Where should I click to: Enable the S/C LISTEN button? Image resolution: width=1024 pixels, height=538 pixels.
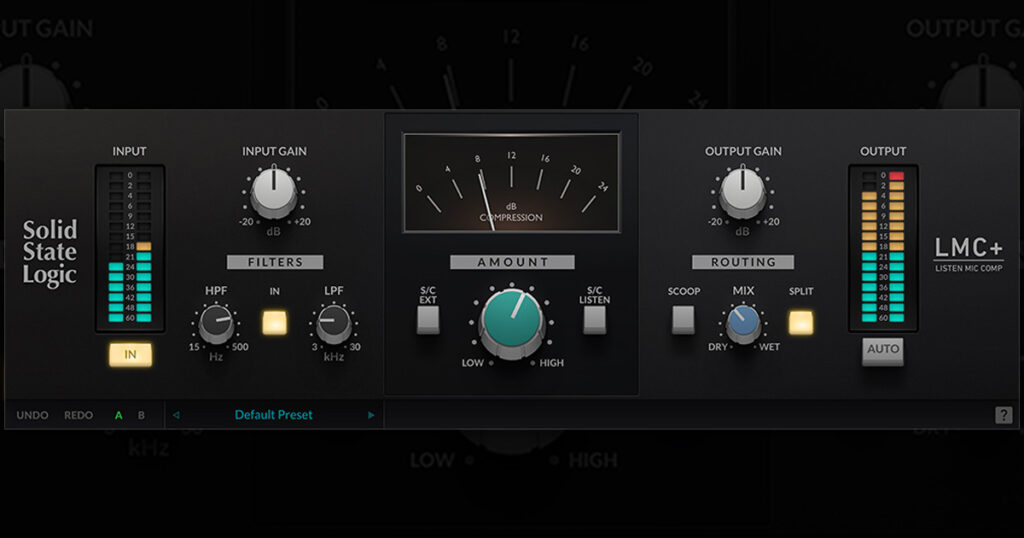click(x=594, y=319)
